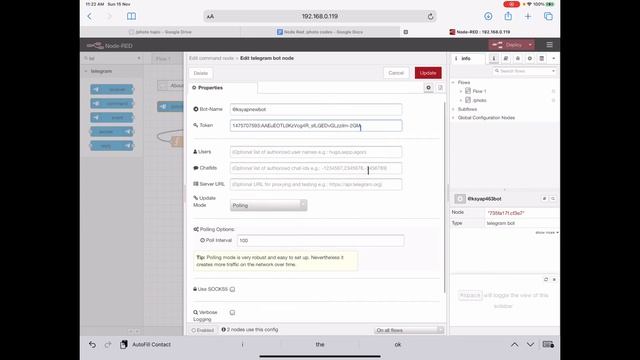This screenshot has height=360, width=640.
Task: Click the Delete button
Action: pos(201,73)
